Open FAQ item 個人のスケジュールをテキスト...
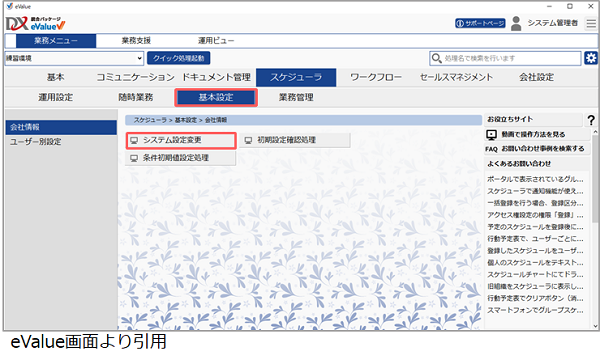Screen dimensions: 600x364 tap(535, 263)
